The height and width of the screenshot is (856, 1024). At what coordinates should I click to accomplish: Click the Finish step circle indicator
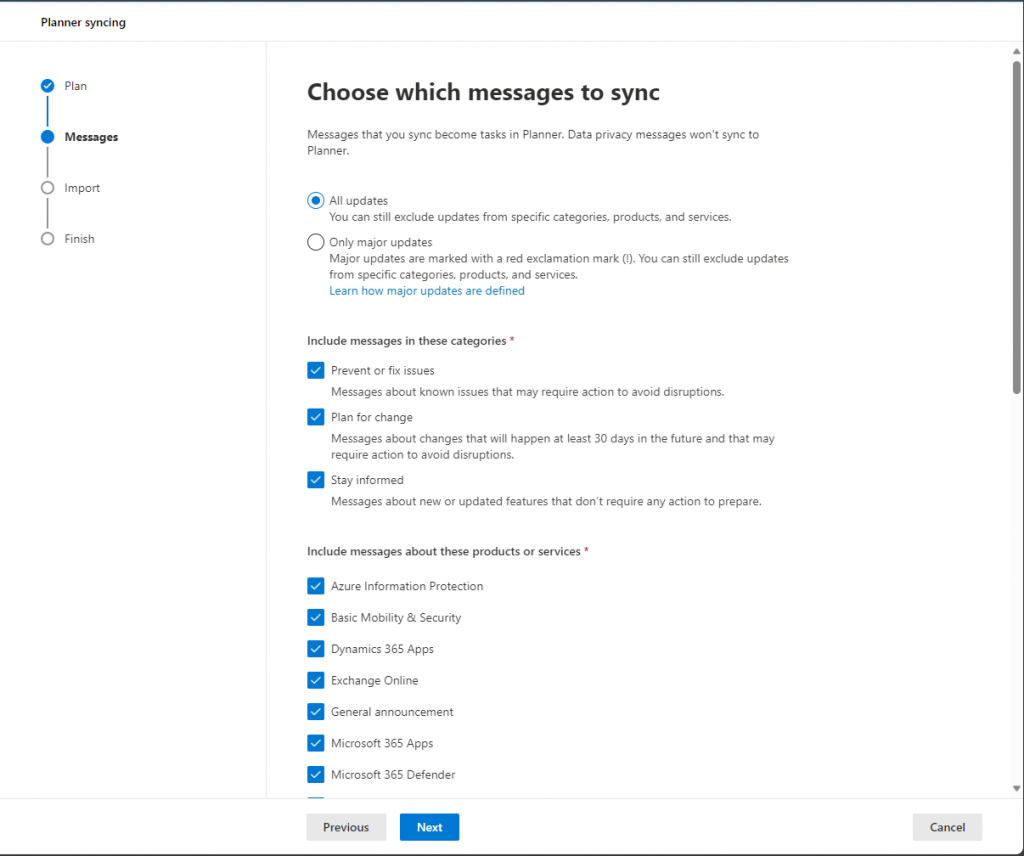point(47,239)
